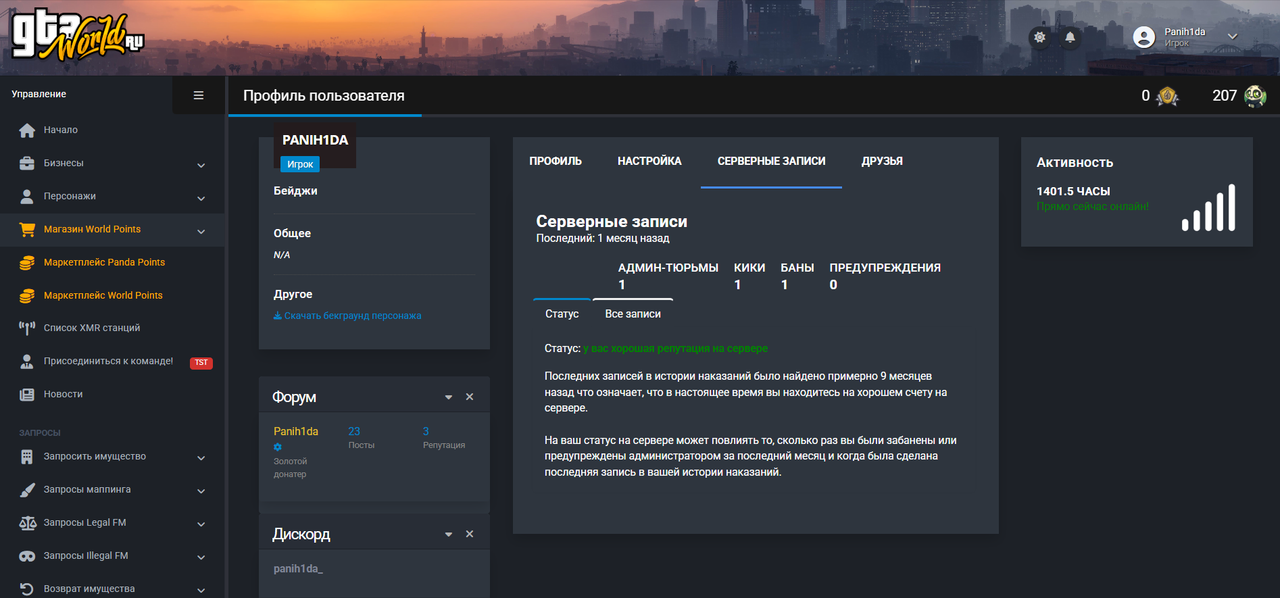Open the user account dropdown arrow

point(1232,37)
